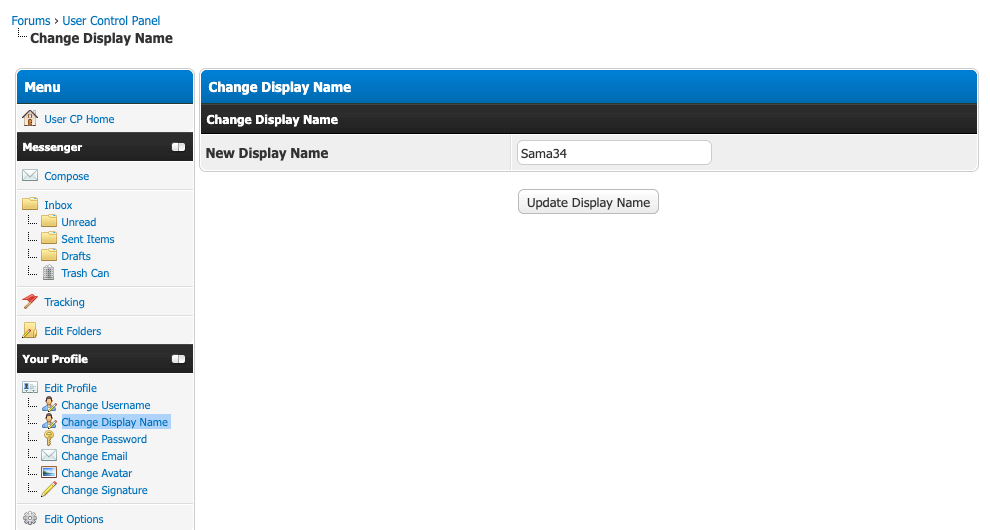
Task: Click the New Display Name input field
Action: pyautogui.click(x=614, y=153)
